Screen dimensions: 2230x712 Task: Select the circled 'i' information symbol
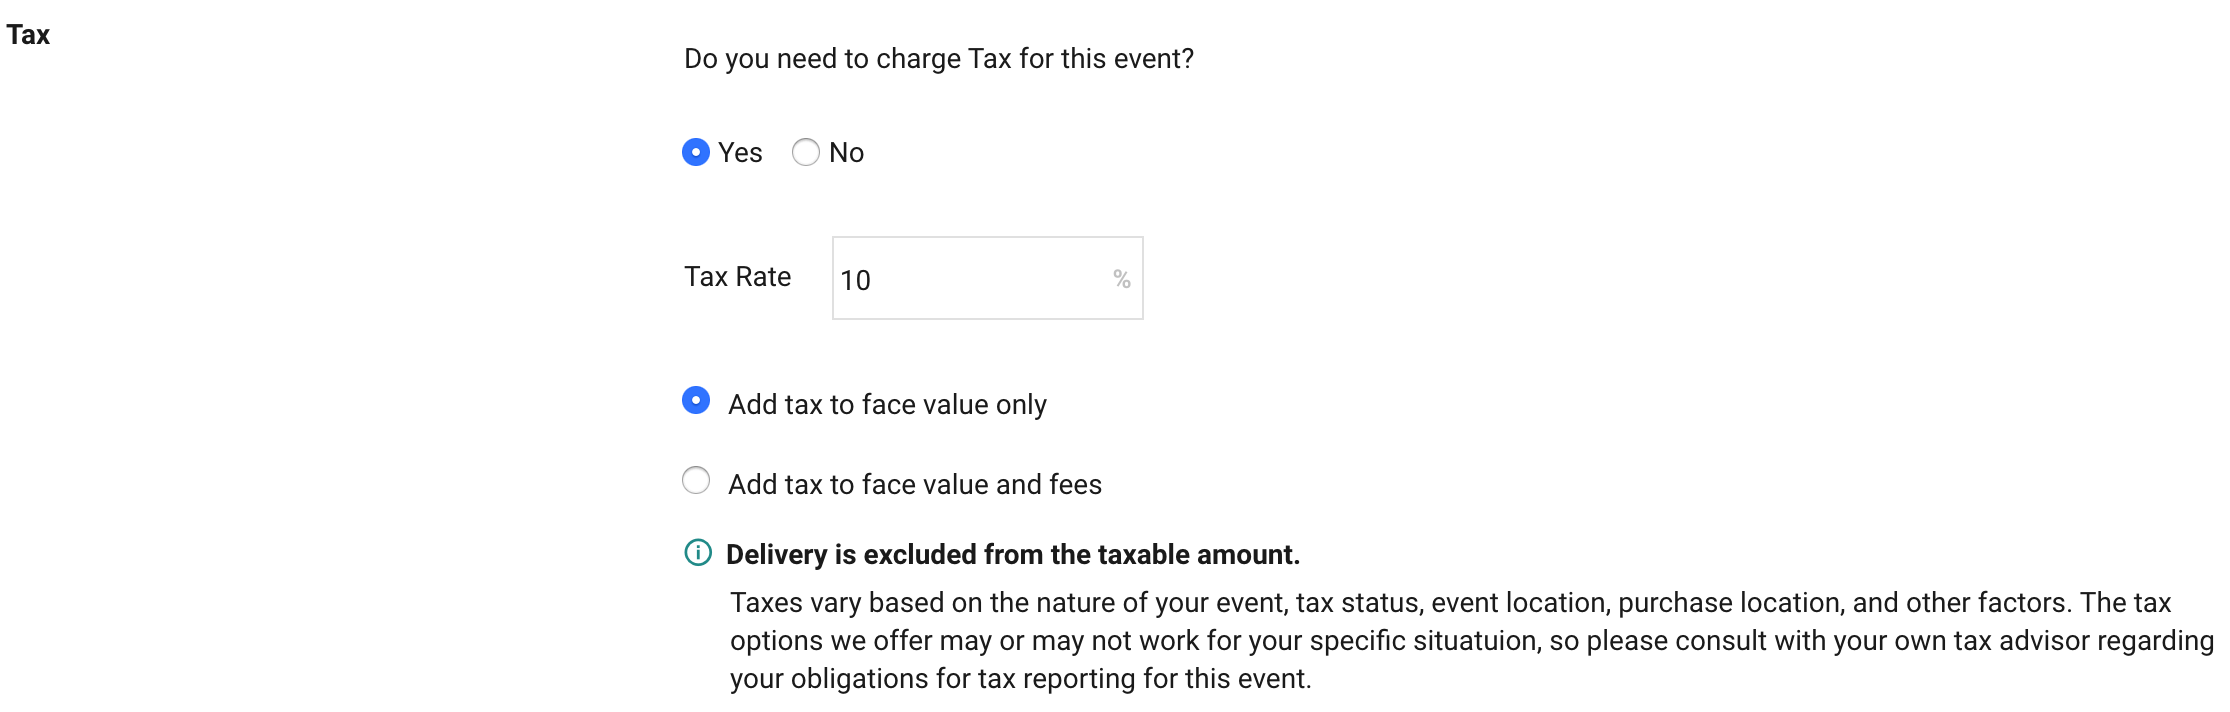pyautogui.click(x=698, y=554)
